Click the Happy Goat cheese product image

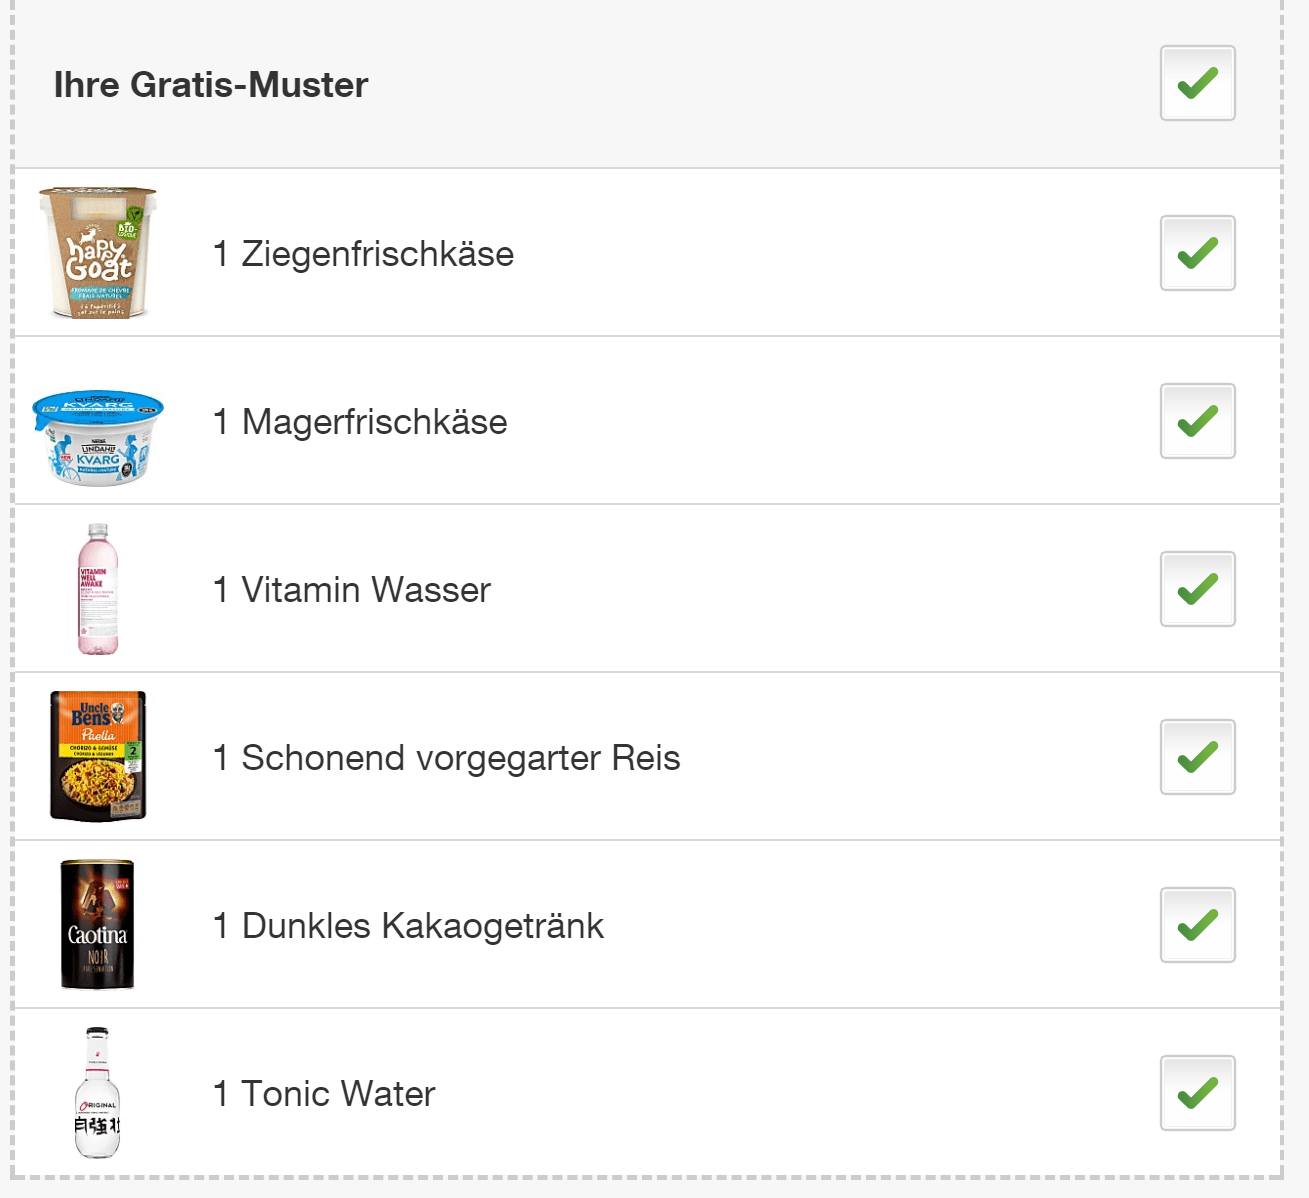tap(98, 253)
